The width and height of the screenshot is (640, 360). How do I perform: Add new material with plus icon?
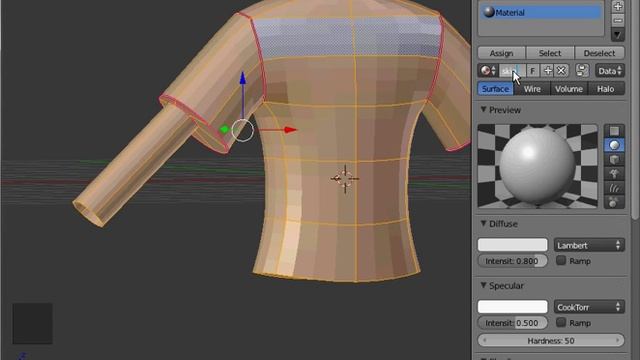547,71
